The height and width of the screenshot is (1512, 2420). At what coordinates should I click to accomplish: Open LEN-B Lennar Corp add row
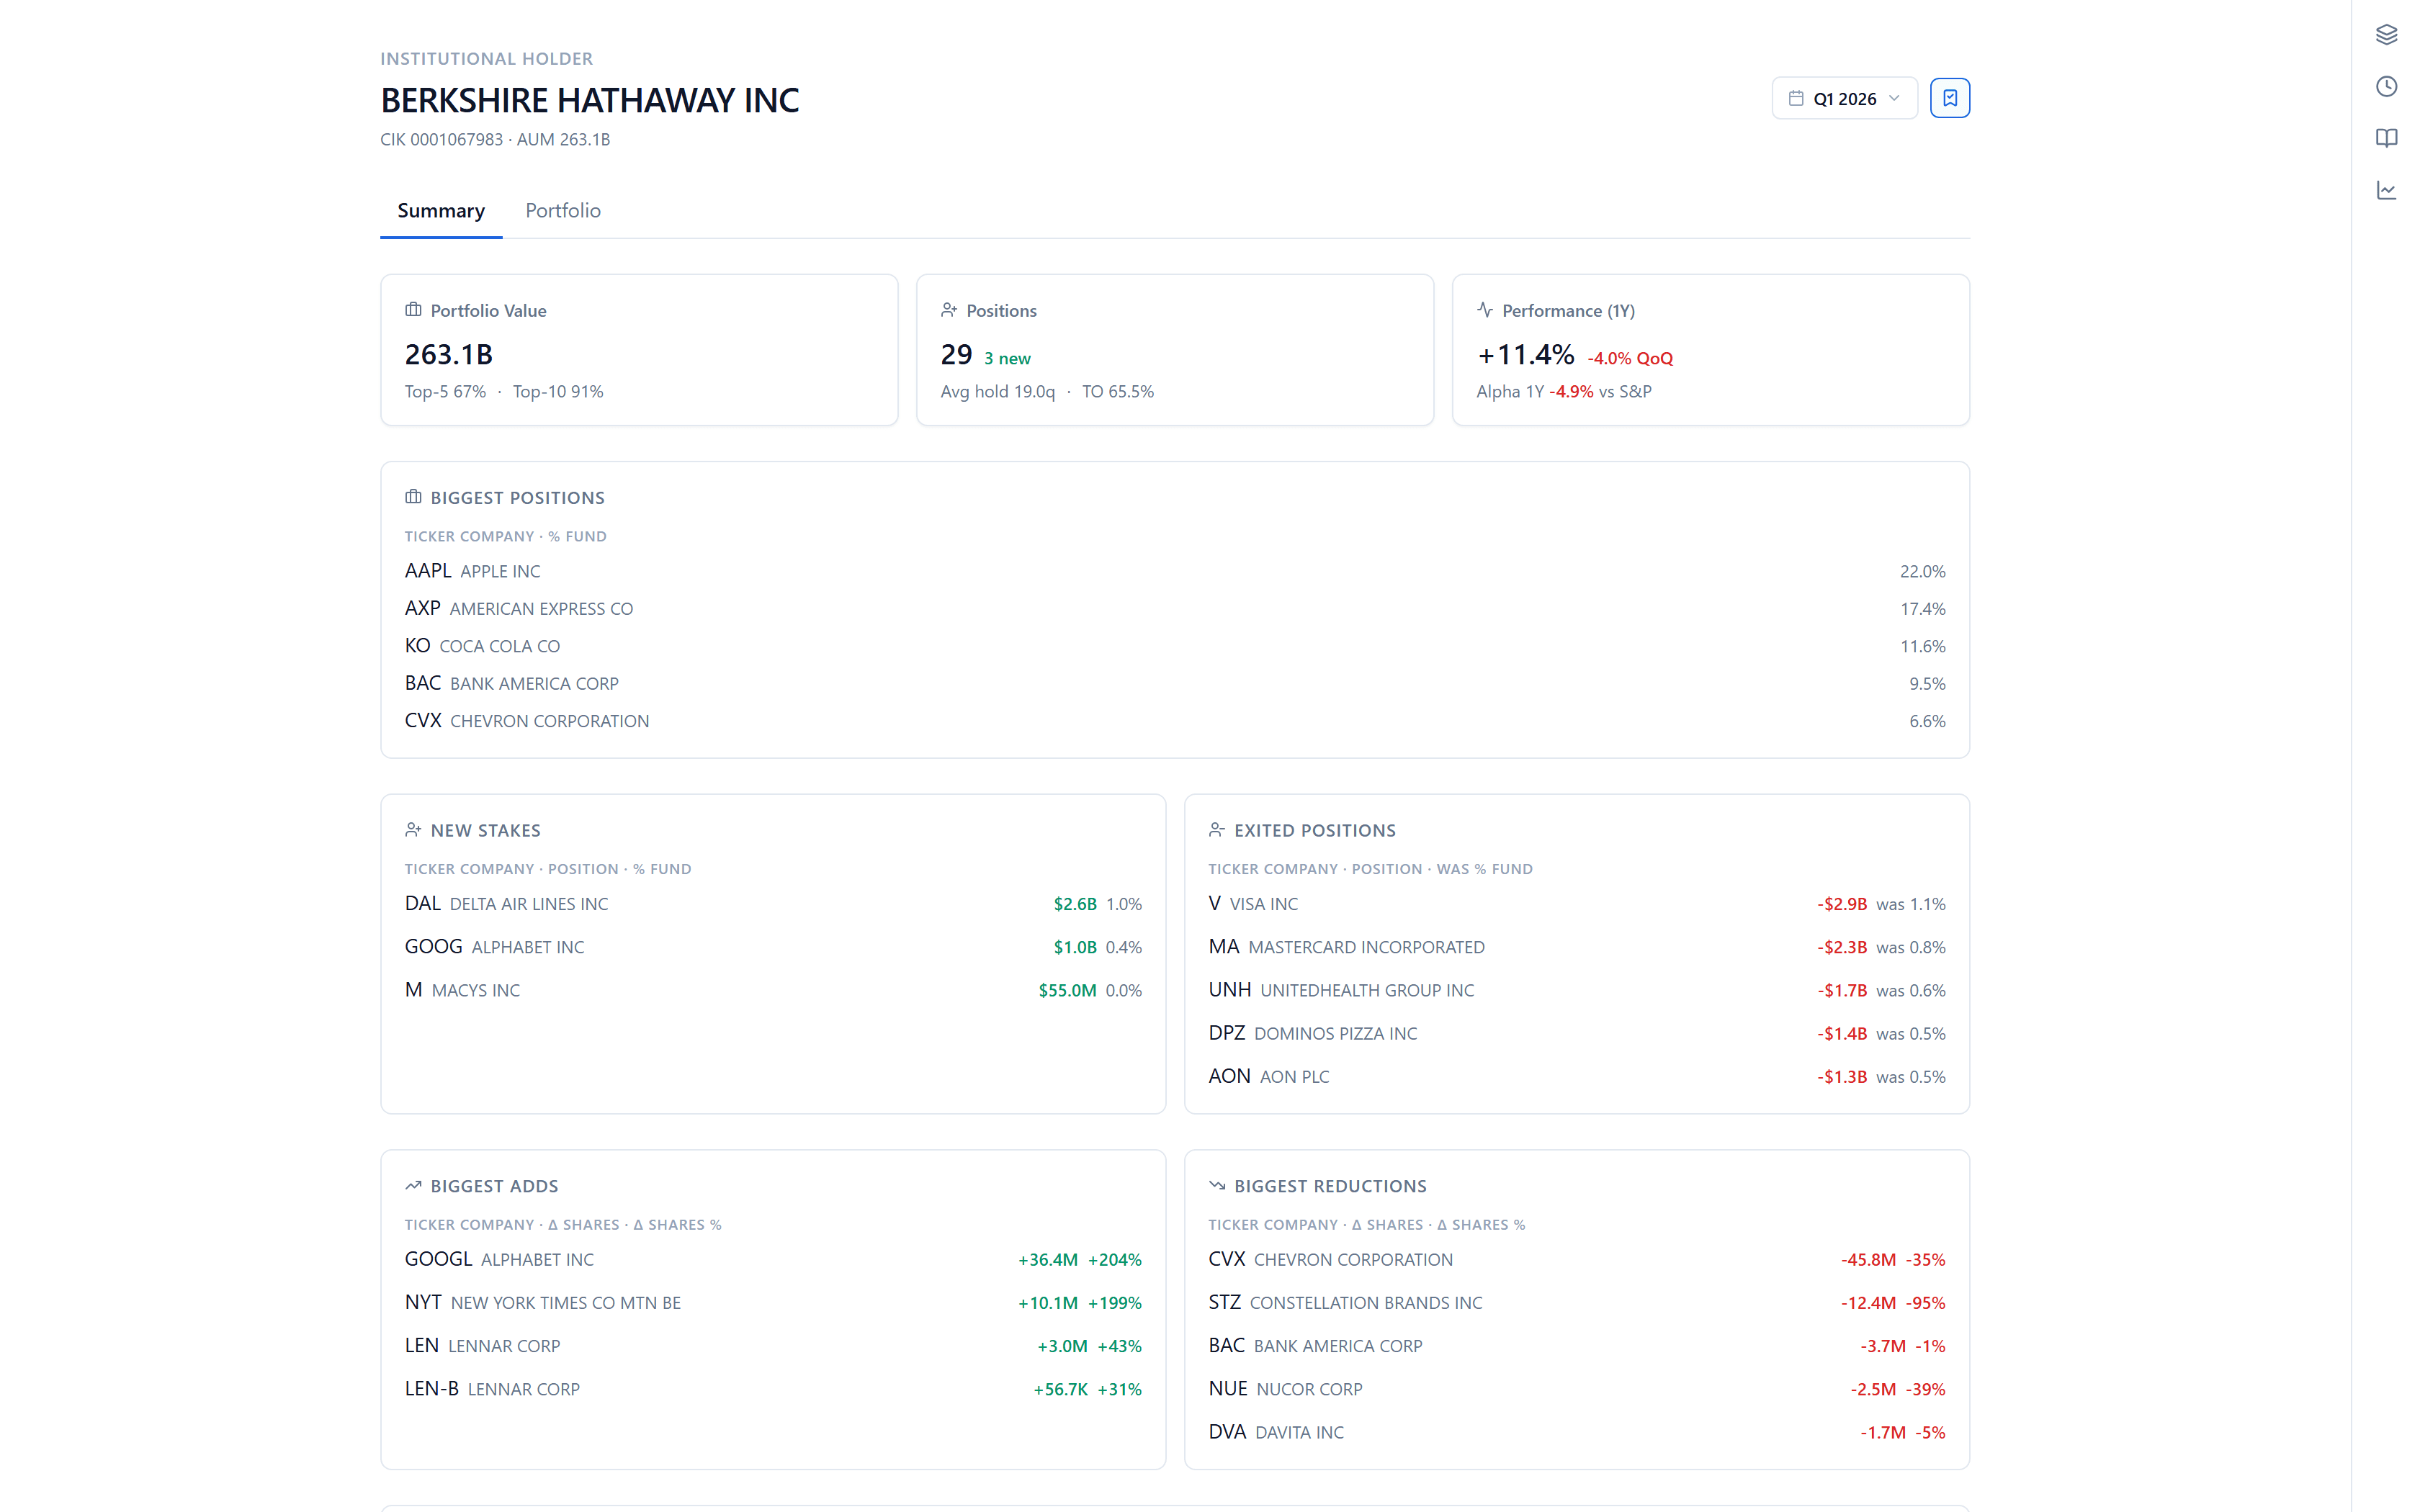click(773, 1389)
